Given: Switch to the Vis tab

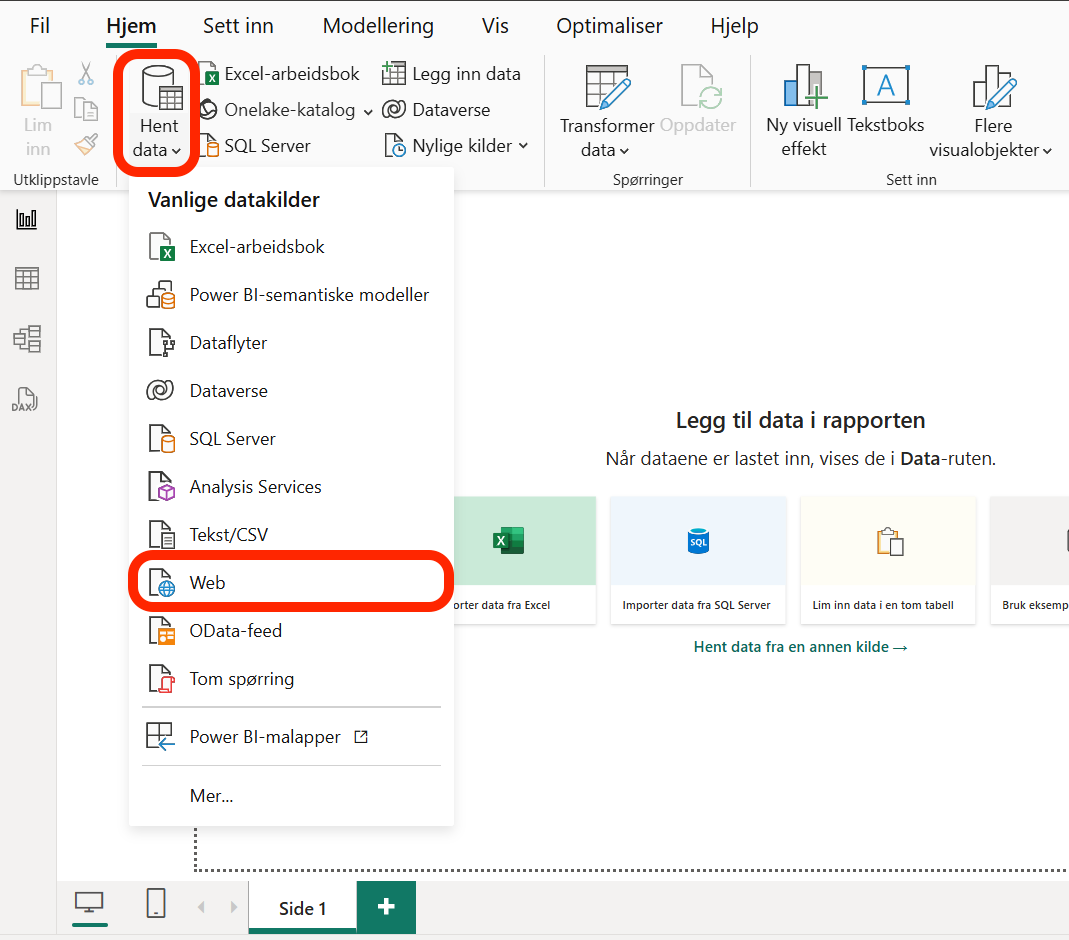Looking at the screenshot, I should 495,26.
